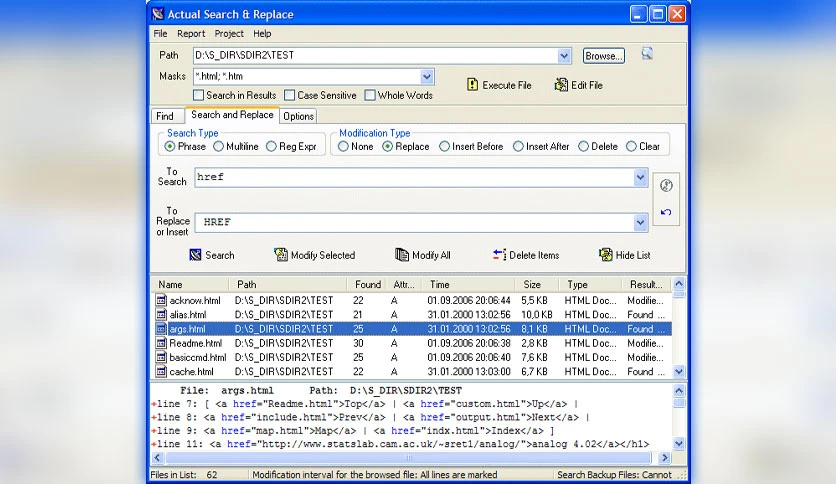Screen dimensions: 836x484
Task: Click the preview pane scroll left arrow
Action: pos(157,457)
